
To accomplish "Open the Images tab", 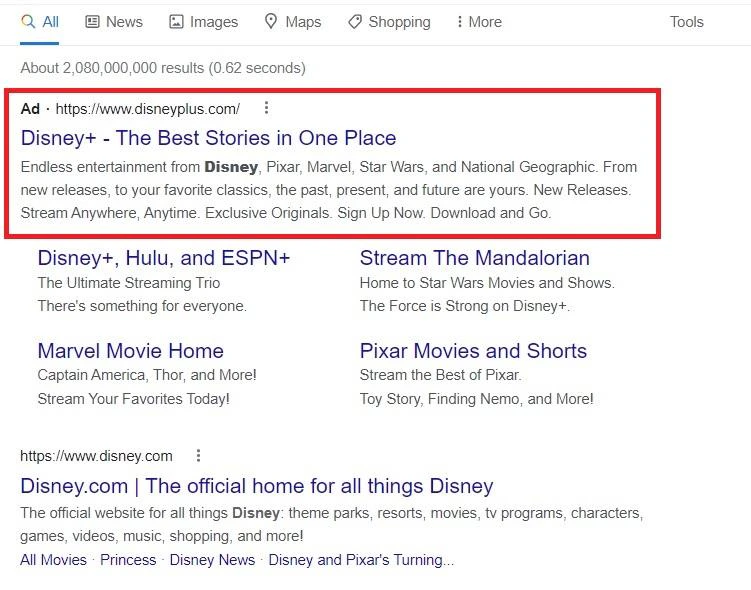I will point(204,22).
